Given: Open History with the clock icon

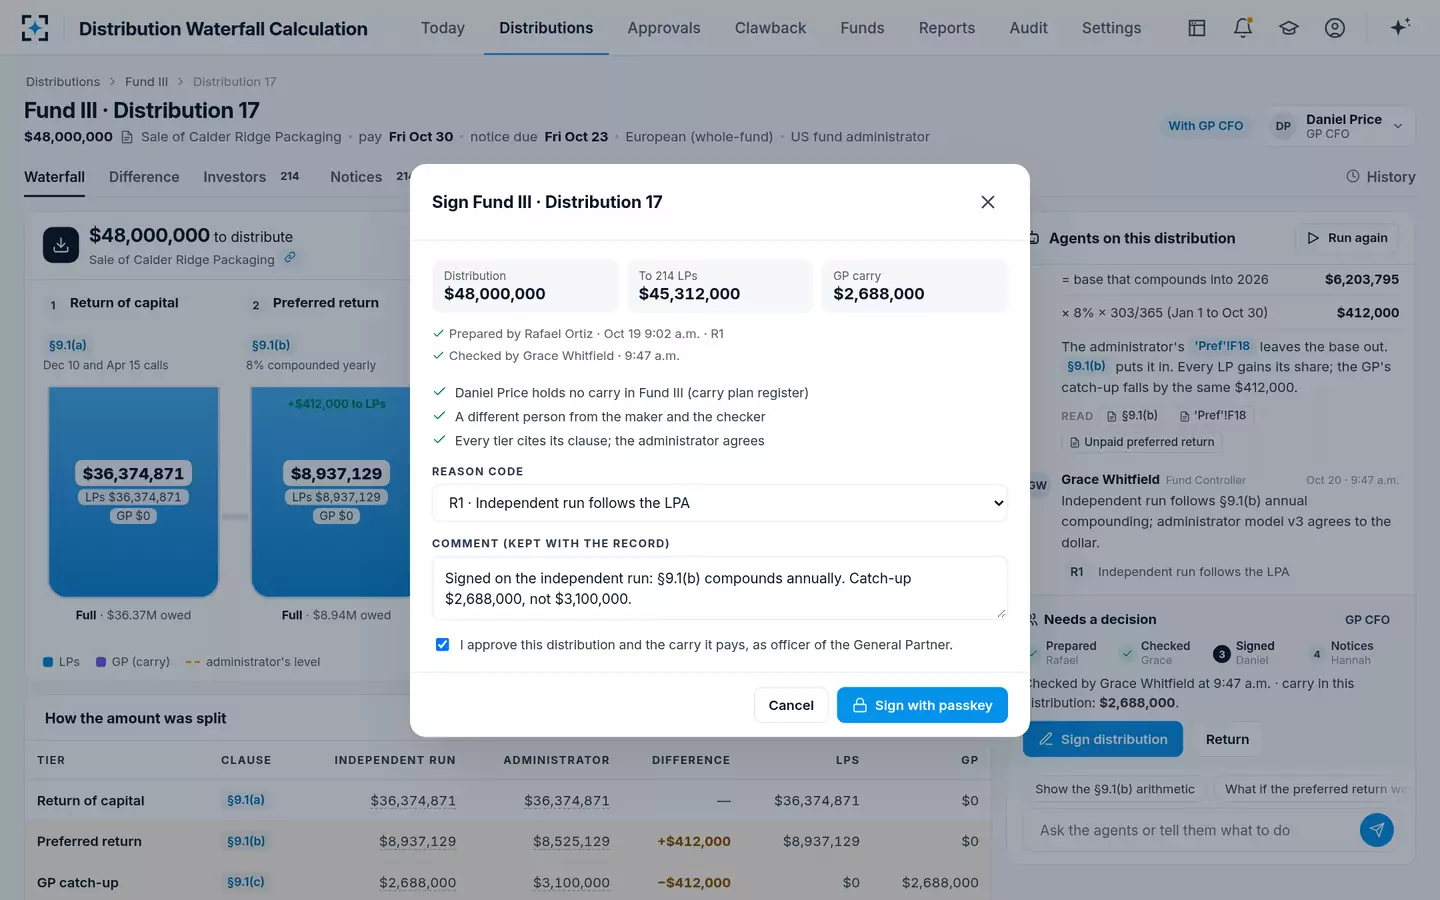Looking at the screenshot, I should point(1380,177).
